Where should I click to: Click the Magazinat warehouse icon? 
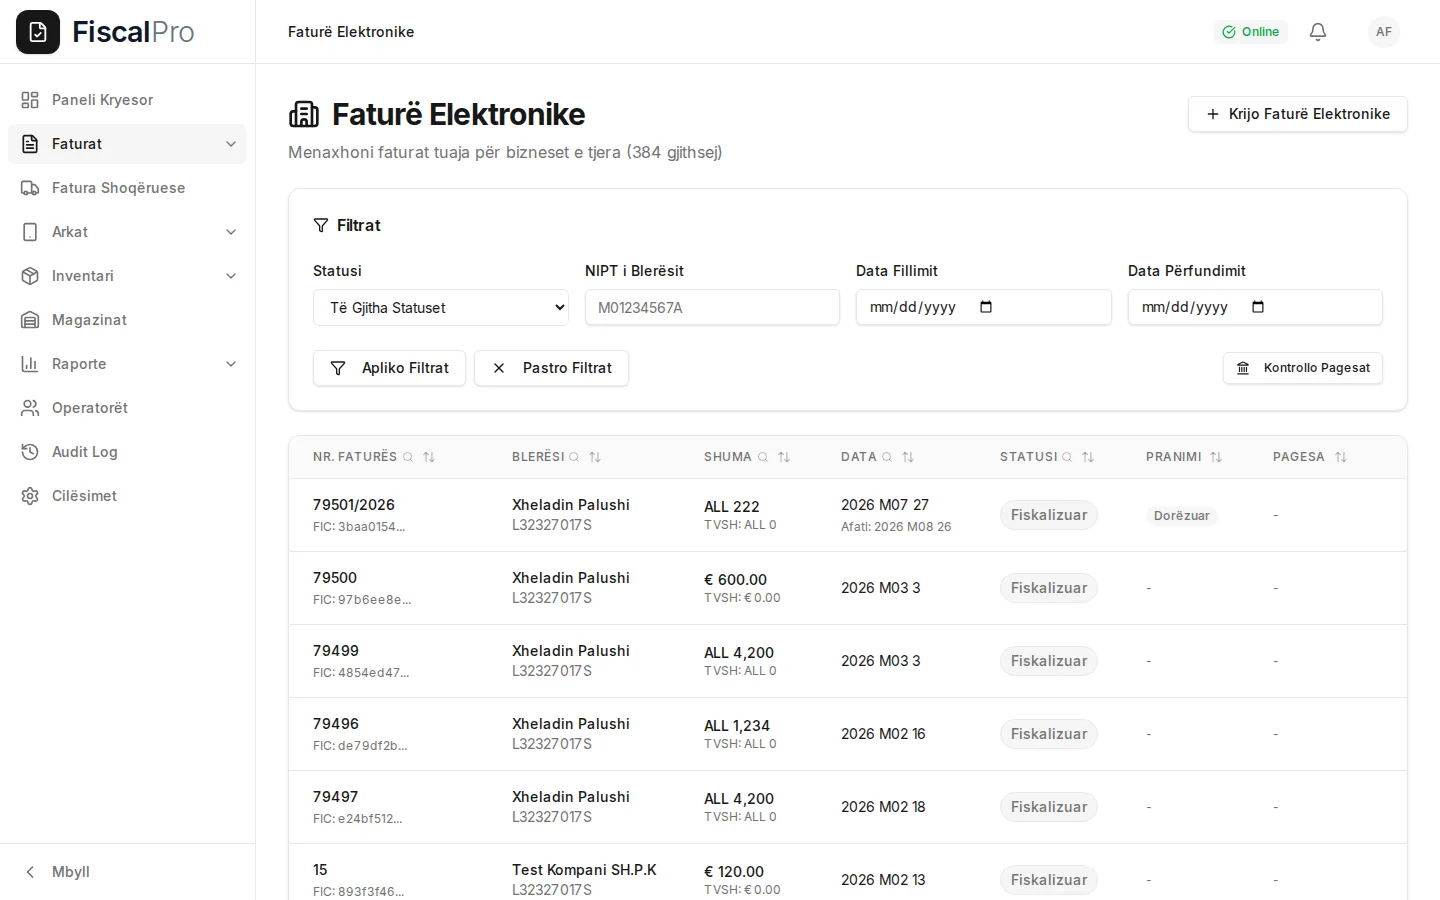click(x=30, y=320)
